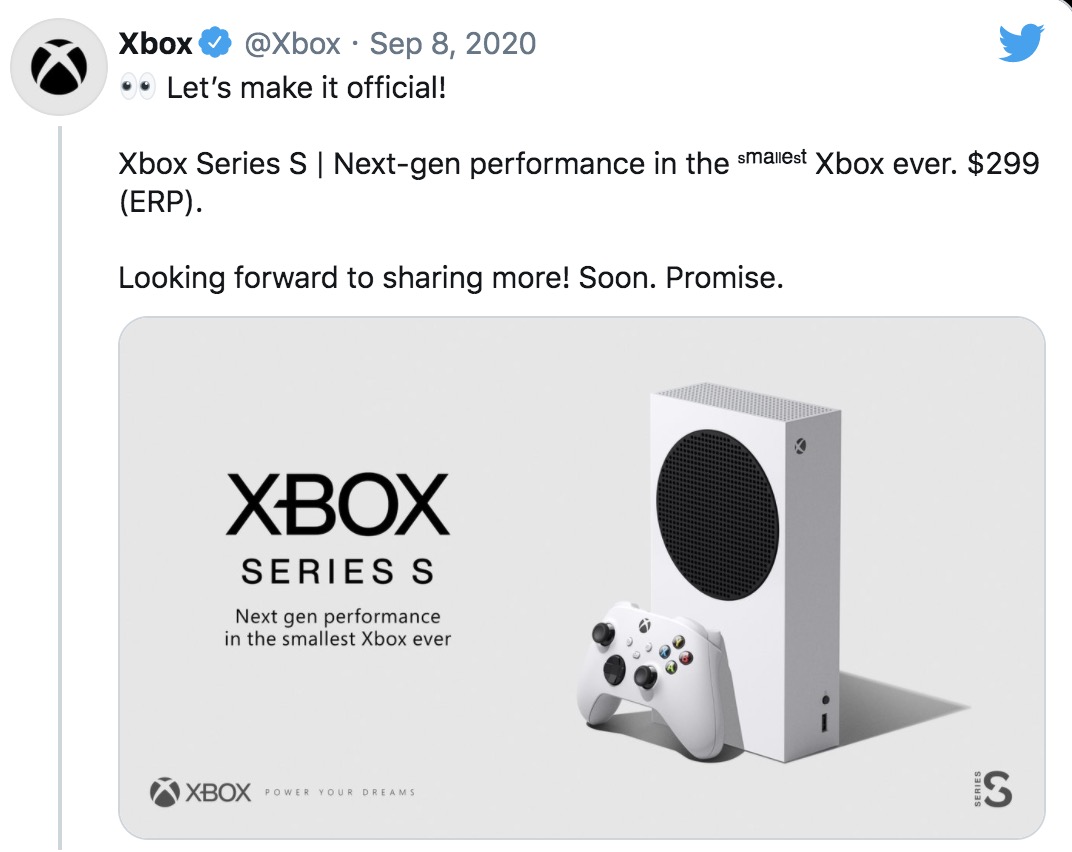Viewport: 1072px width, 852px height.
Task: Click the Xbox sphere logo in image footer
Action: pos(164,792)
